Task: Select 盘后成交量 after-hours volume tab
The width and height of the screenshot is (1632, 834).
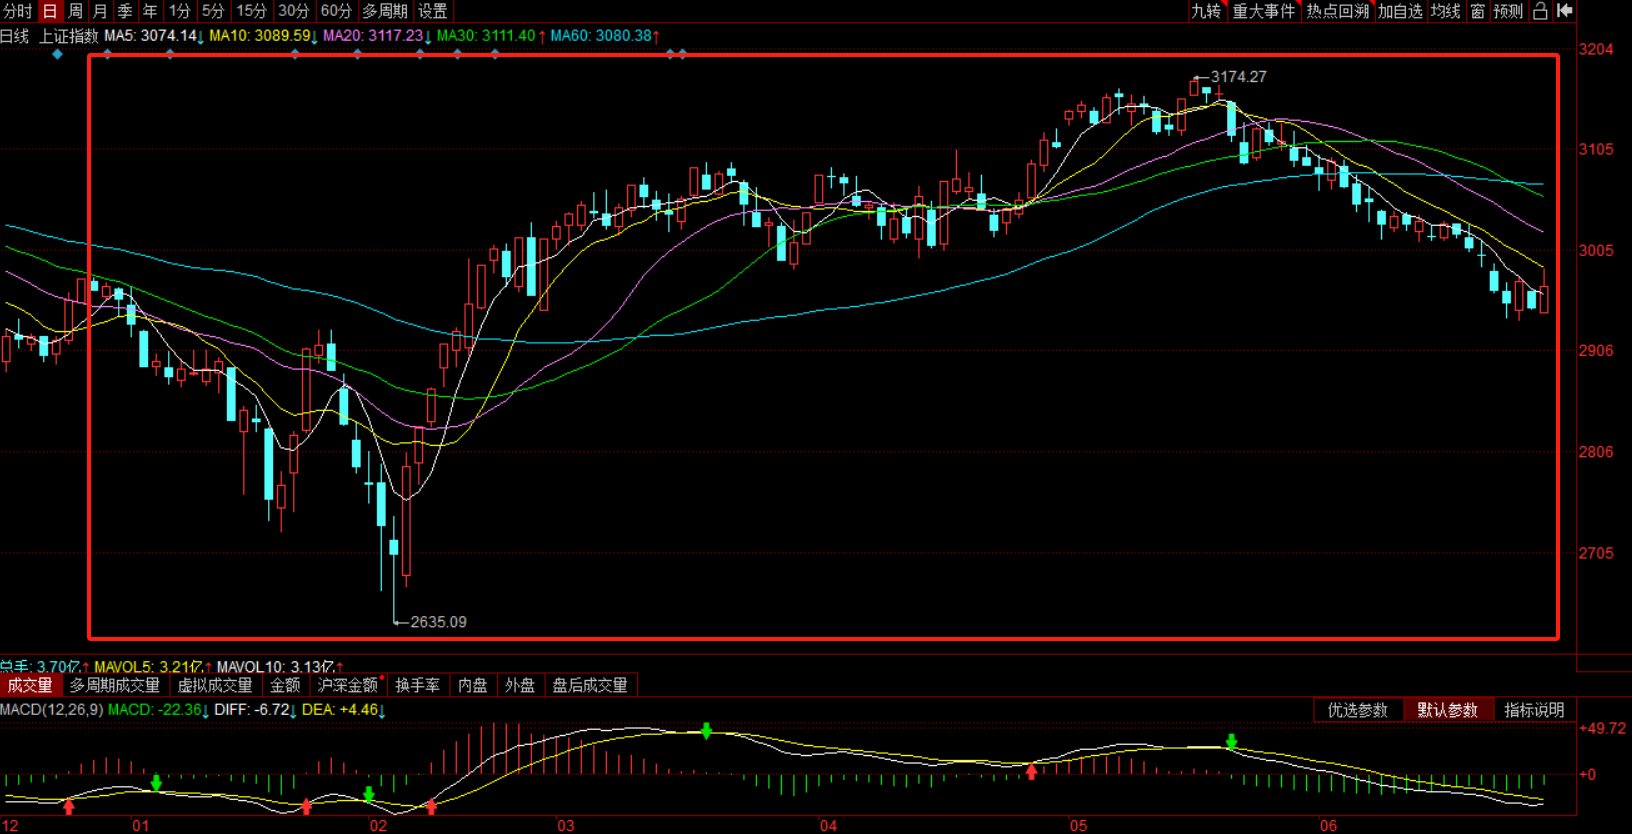Action: coord(590,685)
